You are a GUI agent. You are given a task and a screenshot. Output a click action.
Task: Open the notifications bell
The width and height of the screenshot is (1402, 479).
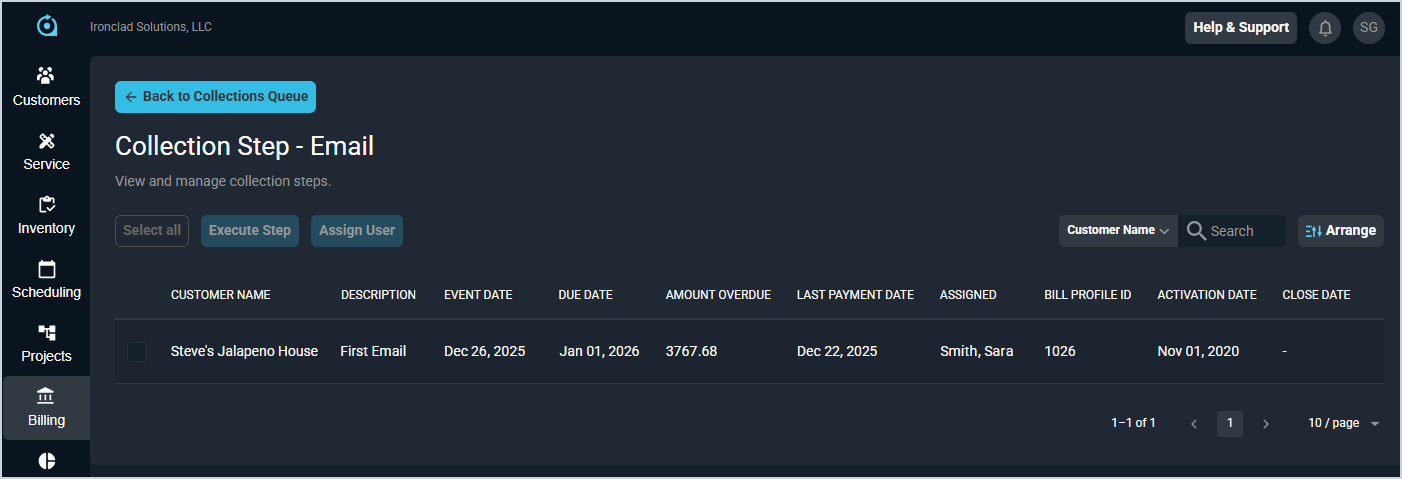pyautogui.click(x=1325, y=28)
